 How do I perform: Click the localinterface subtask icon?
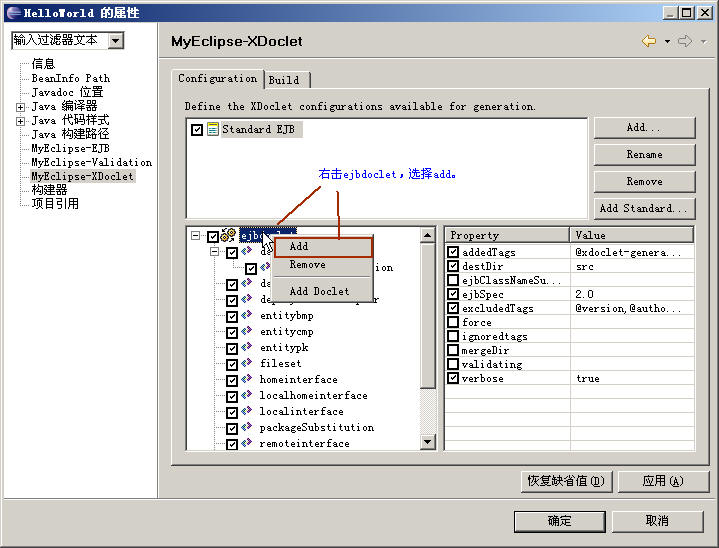point(247,410)
